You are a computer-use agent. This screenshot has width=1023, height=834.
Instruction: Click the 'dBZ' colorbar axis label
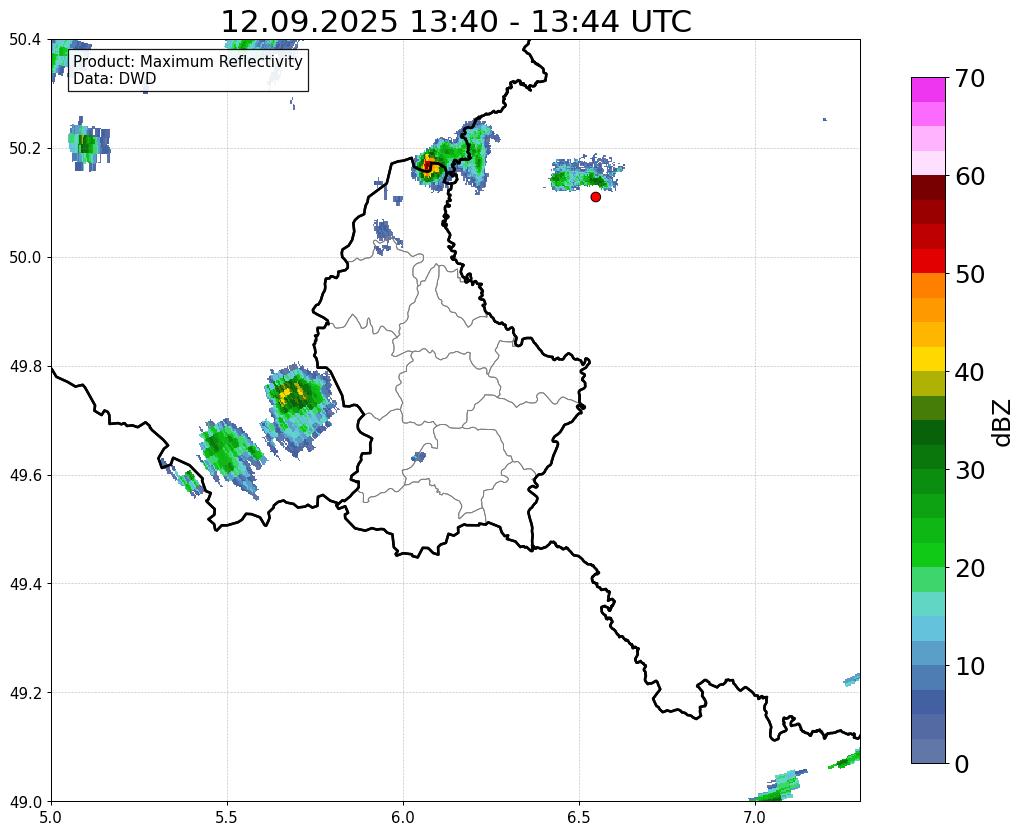(x=1003, y=423)
